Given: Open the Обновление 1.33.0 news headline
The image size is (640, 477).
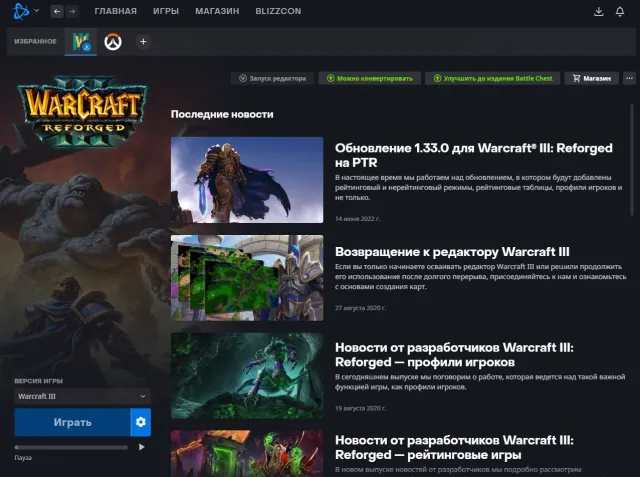Looking at the screenshot, I should (473, 155).
